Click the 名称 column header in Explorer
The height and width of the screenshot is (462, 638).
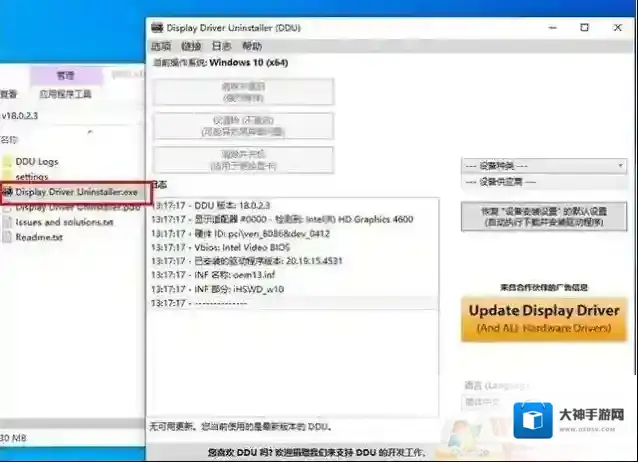[9, 140]
